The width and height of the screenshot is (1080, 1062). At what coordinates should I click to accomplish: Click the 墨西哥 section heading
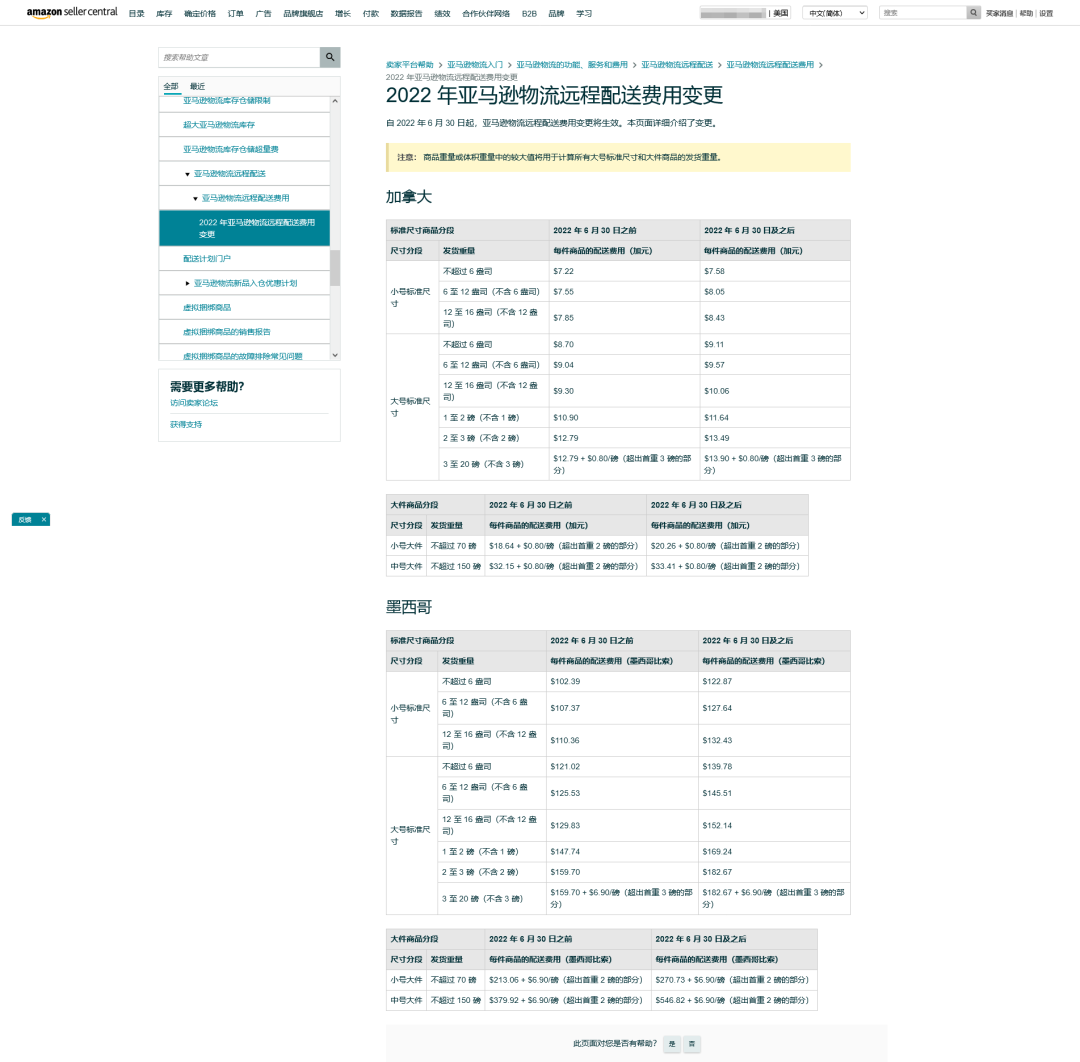(409, 607)
